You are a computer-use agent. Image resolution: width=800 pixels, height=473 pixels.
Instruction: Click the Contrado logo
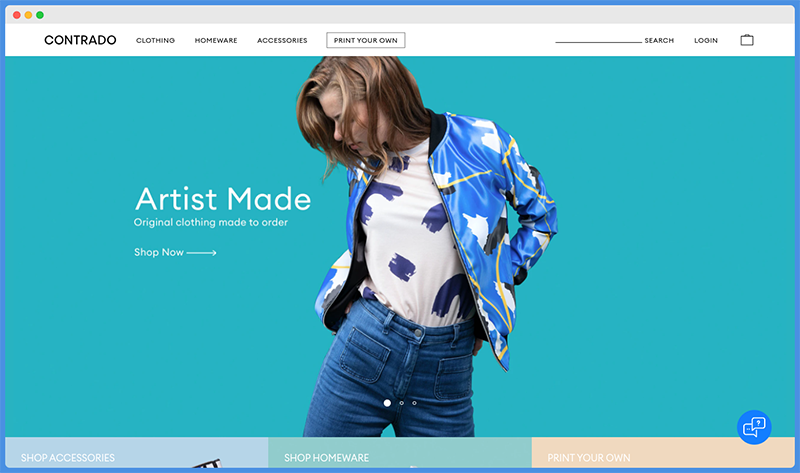pos(80,40)
